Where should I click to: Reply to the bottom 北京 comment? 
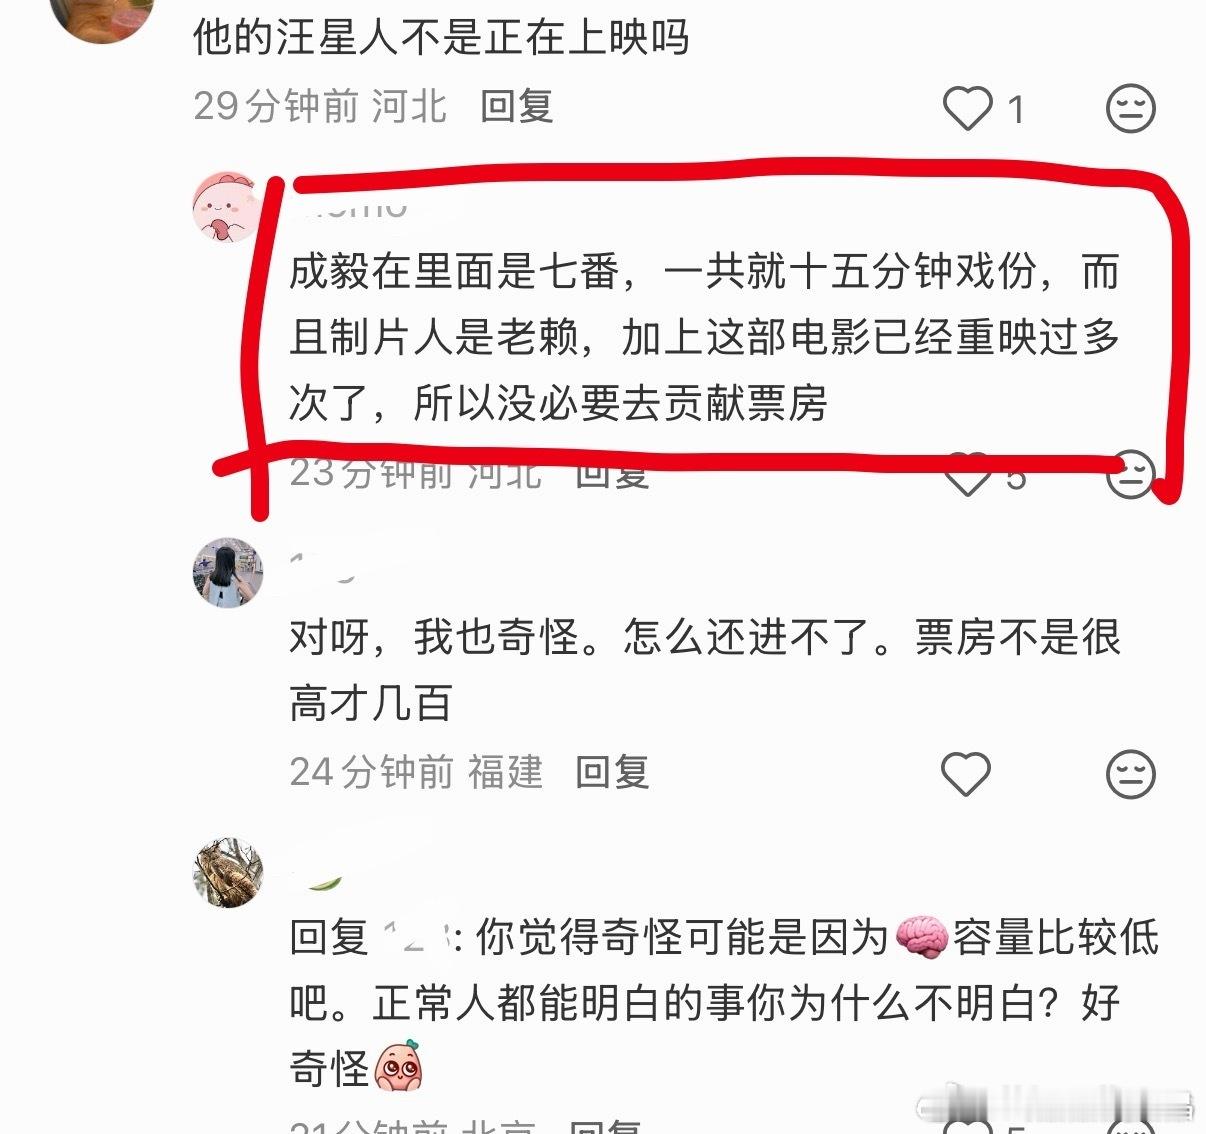click(x=606, y=1126)
